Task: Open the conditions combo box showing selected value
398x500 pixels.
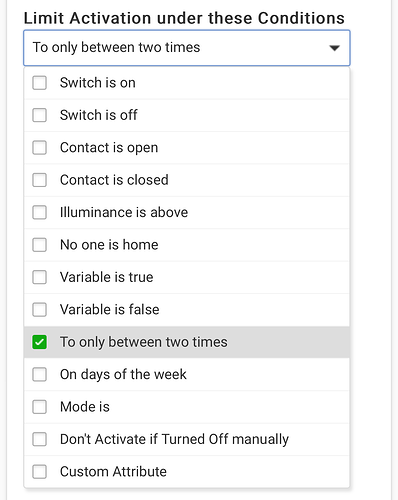Action: click(187, 48)
